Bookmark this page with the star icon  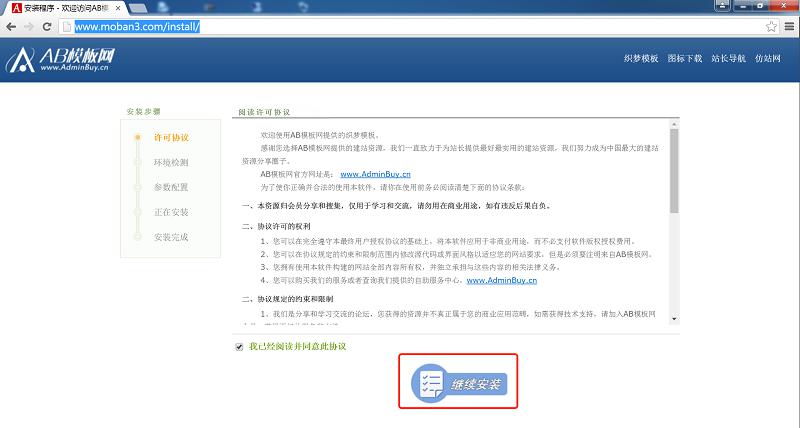(771, 27)
